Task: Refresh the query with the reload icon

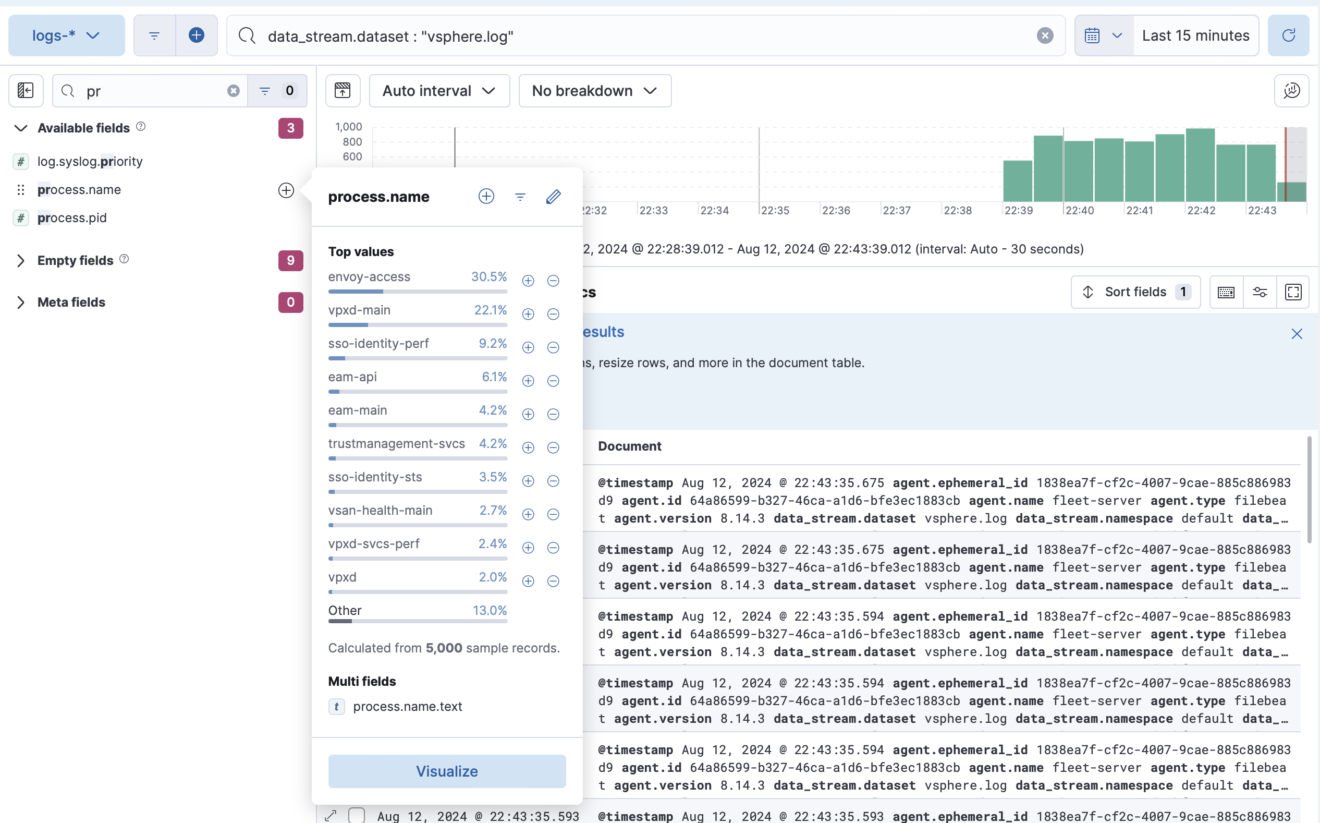Action: [x=1288, y=35]
